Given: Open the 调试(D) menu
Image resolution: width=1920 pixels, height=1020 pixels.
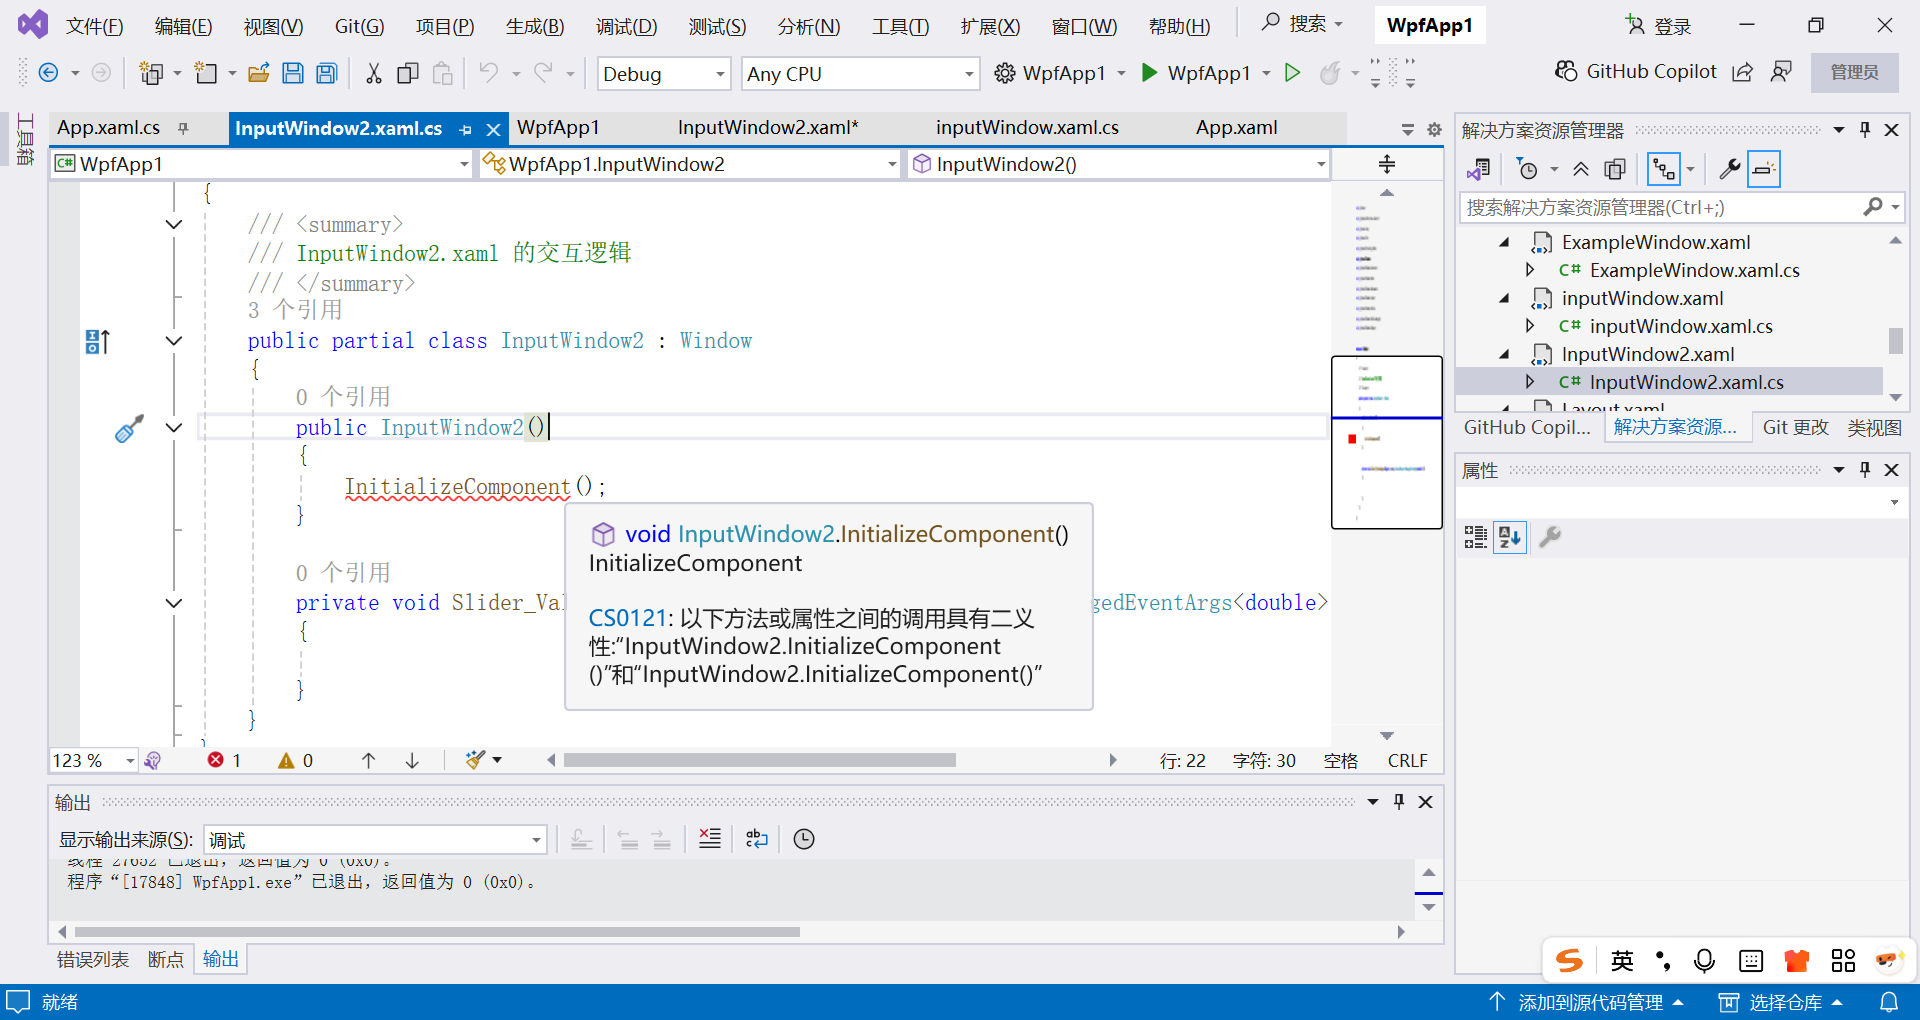Looking at the screenshot, I should 626,26.
